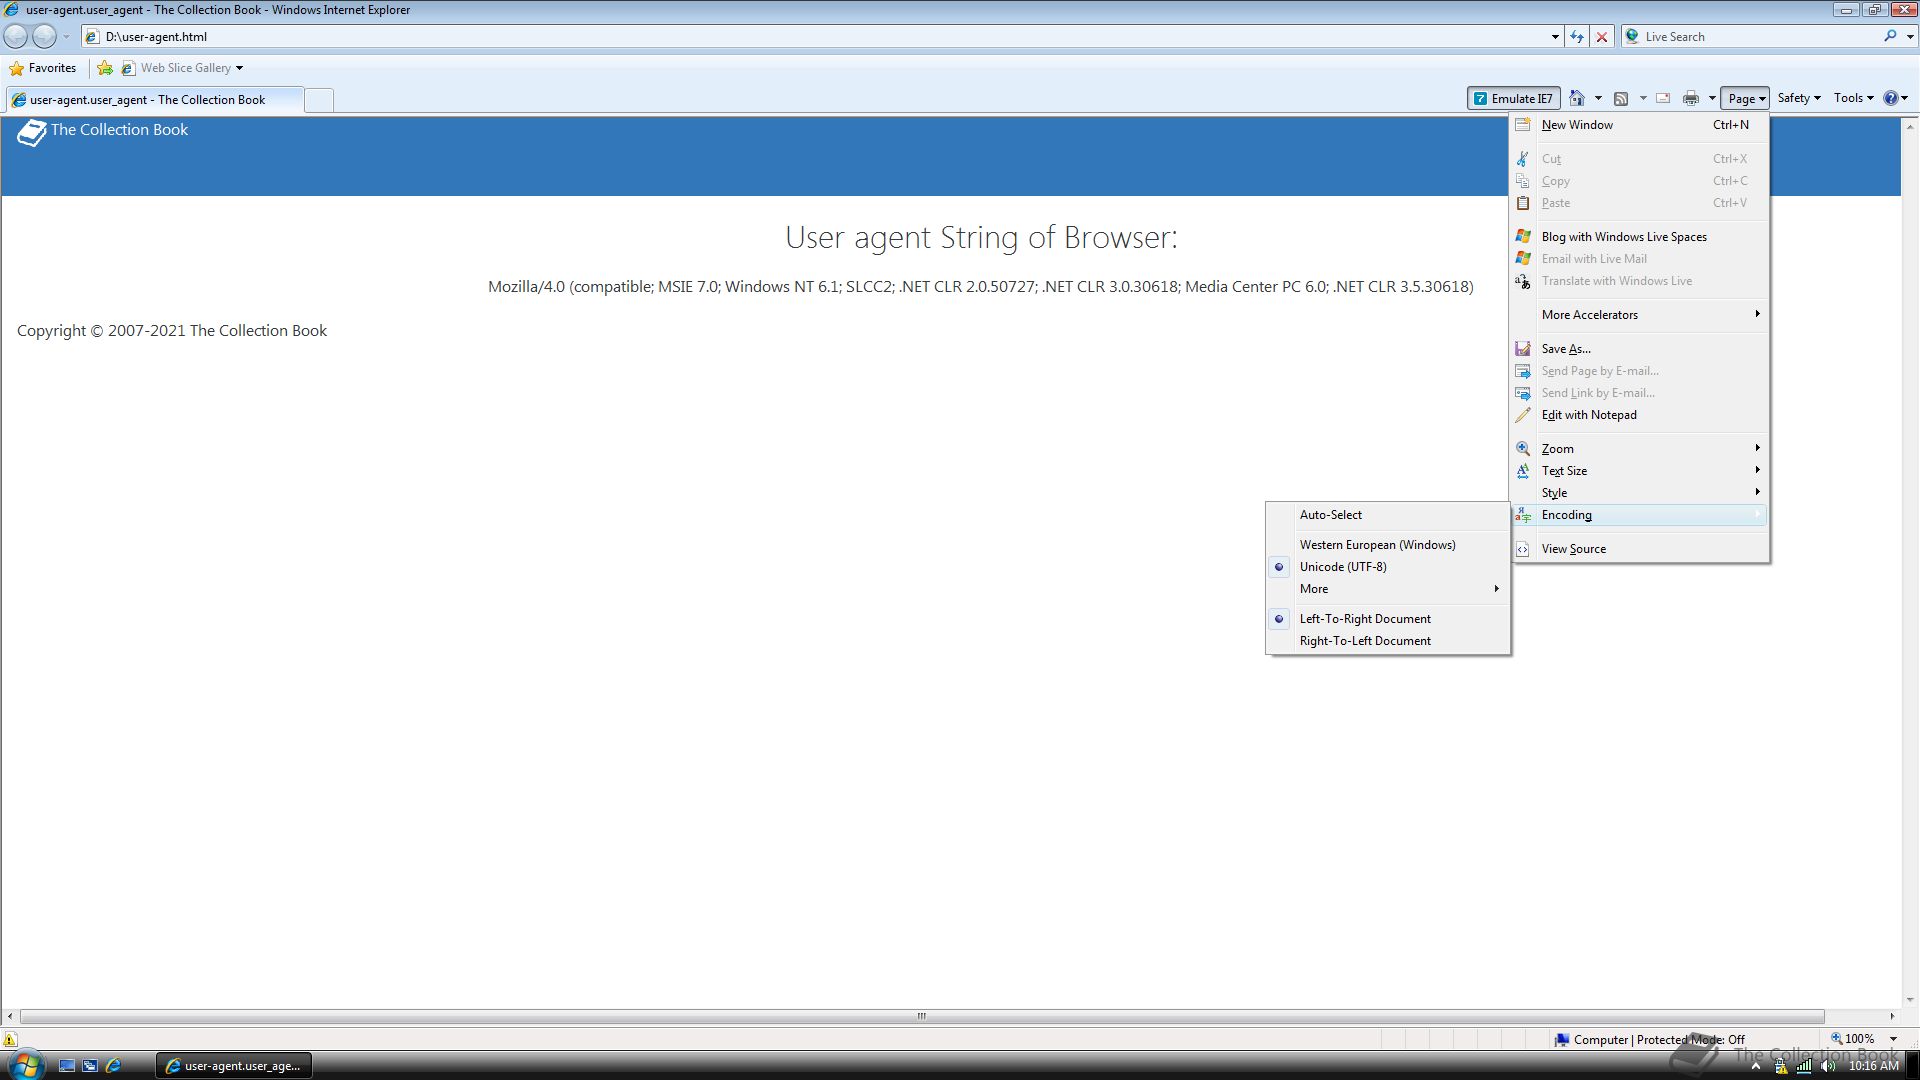The image size is (1920, 1080).
Task: Expand the Style submenu
Action: pyautogui.click(x=1639, y=493)
